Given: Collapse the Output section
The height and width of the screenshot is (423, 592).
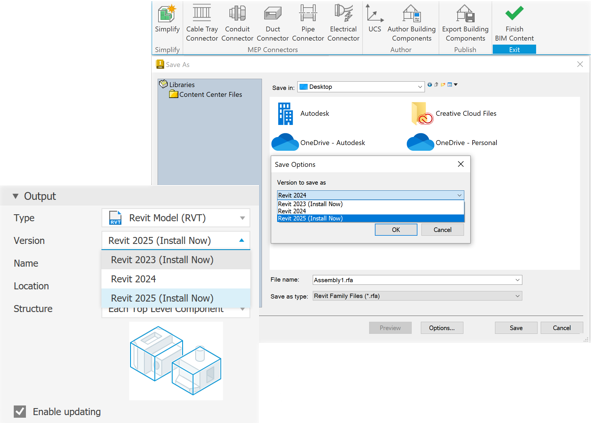Looking at the screenshot, I should tap(15, 196).
